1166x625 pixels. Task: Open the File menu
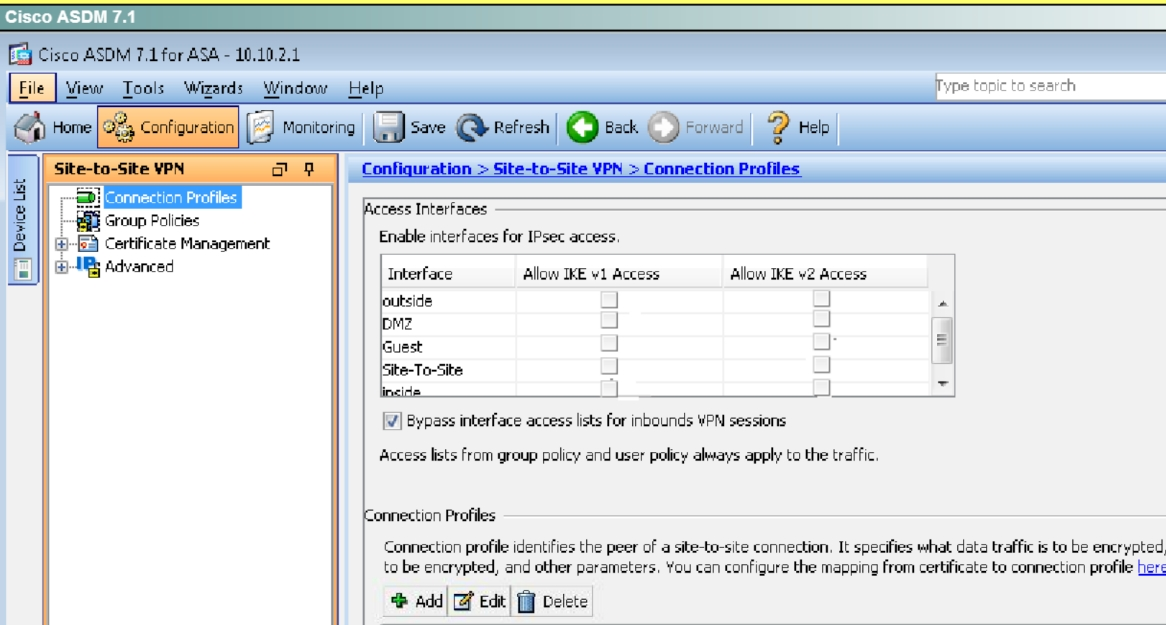[31, 89]
